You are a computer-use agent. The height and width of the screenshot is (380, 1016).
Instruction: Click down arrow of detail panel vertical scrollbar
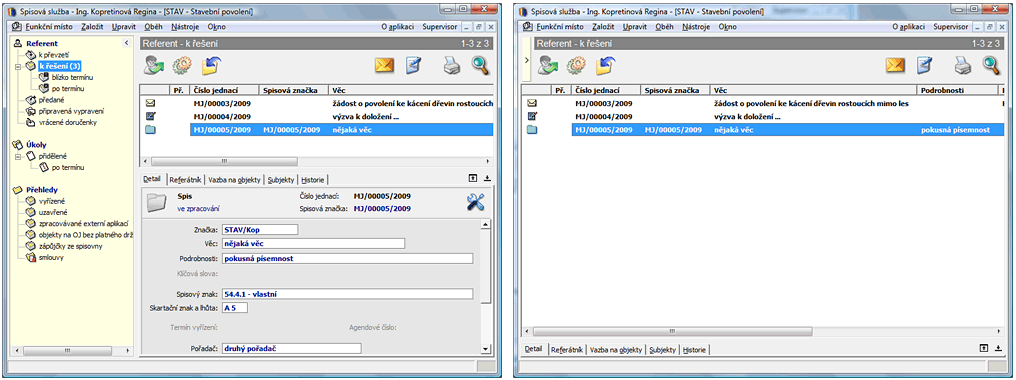point(485,350)
